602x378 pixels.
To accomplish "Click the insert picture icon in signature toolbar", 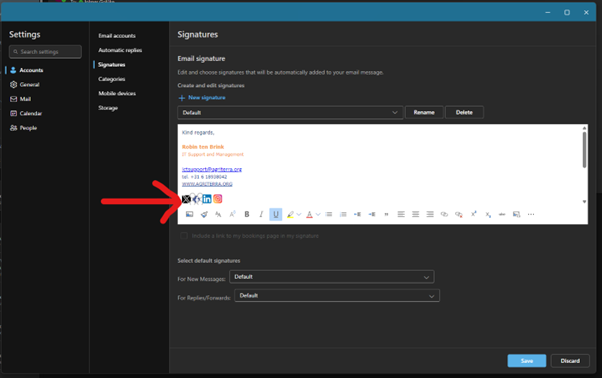I will [x=189, y=214].
